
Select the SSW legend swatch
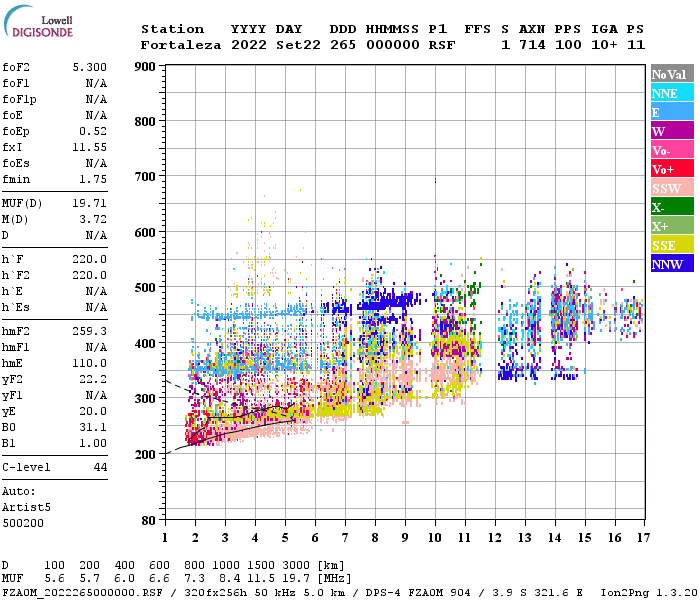coord(672,188)
